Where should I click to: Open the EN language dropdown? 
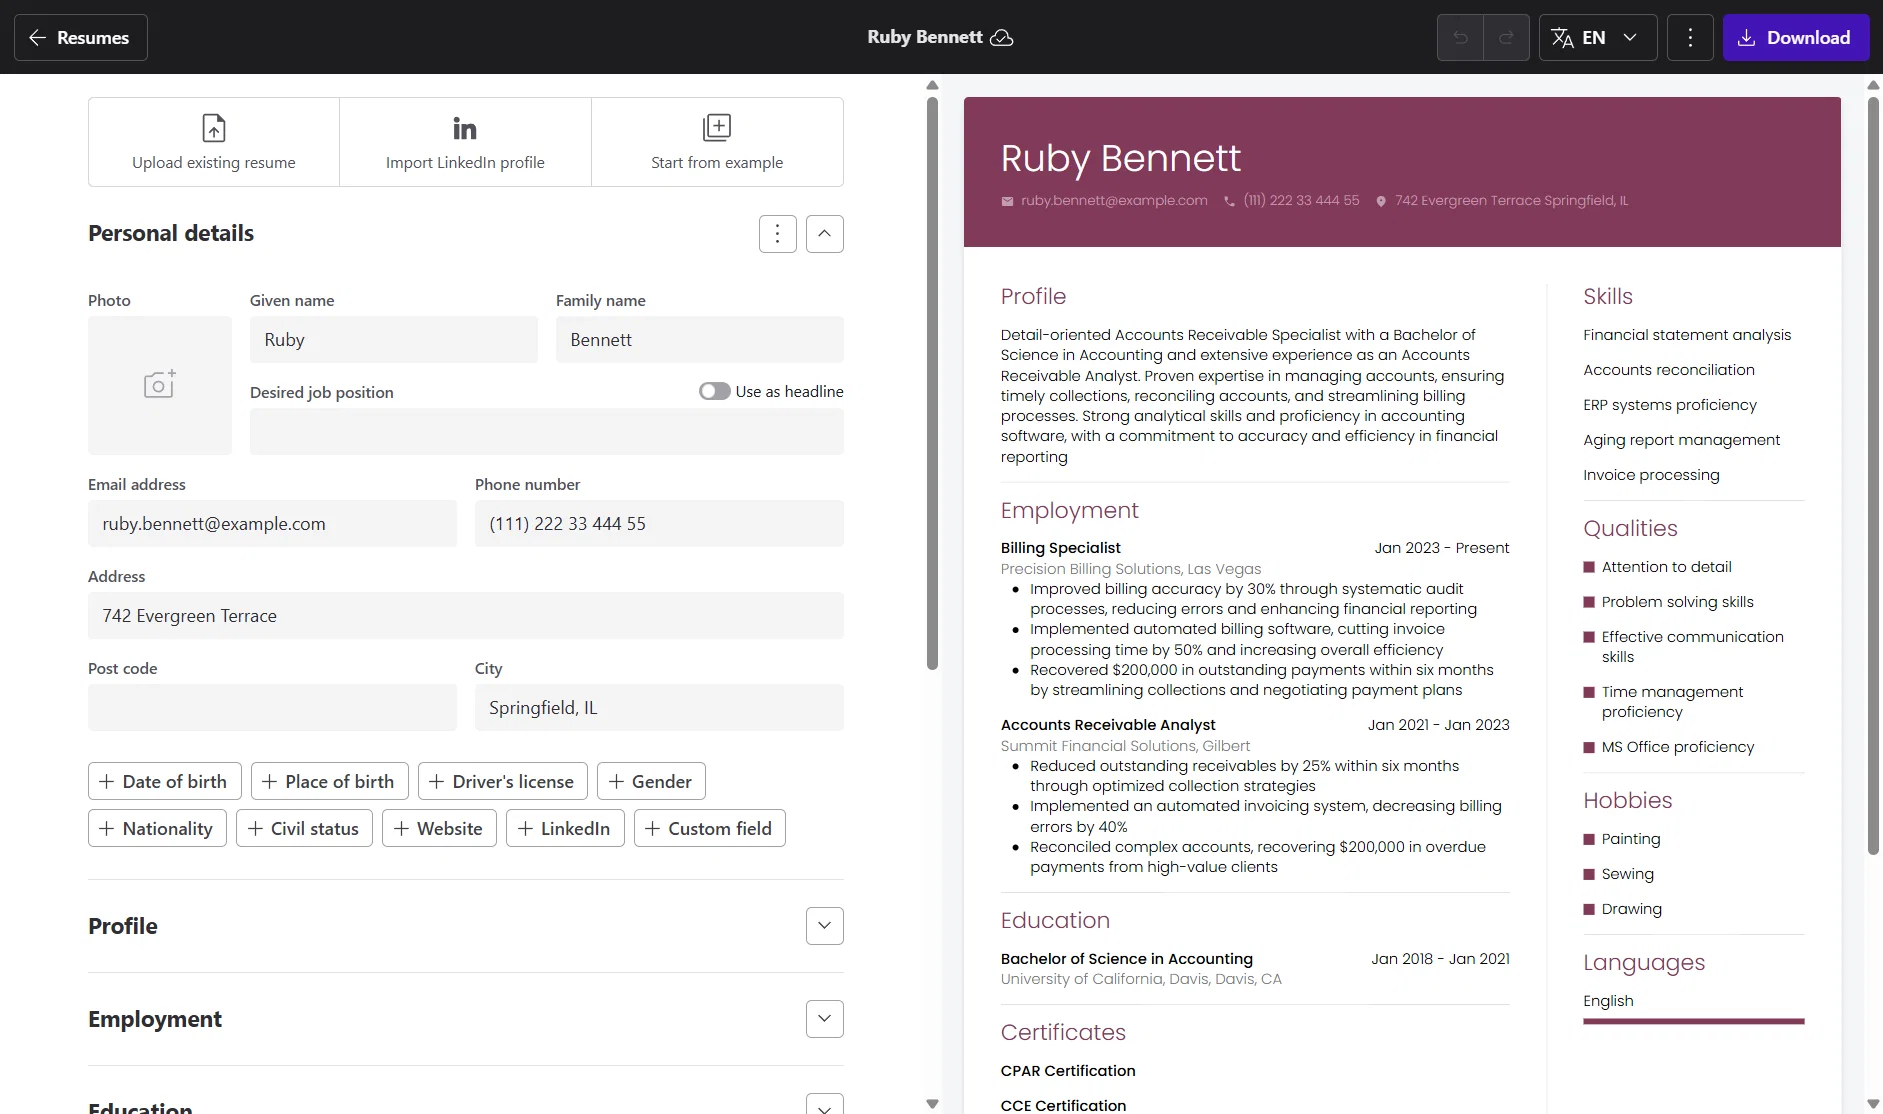tap(1597, 38)
